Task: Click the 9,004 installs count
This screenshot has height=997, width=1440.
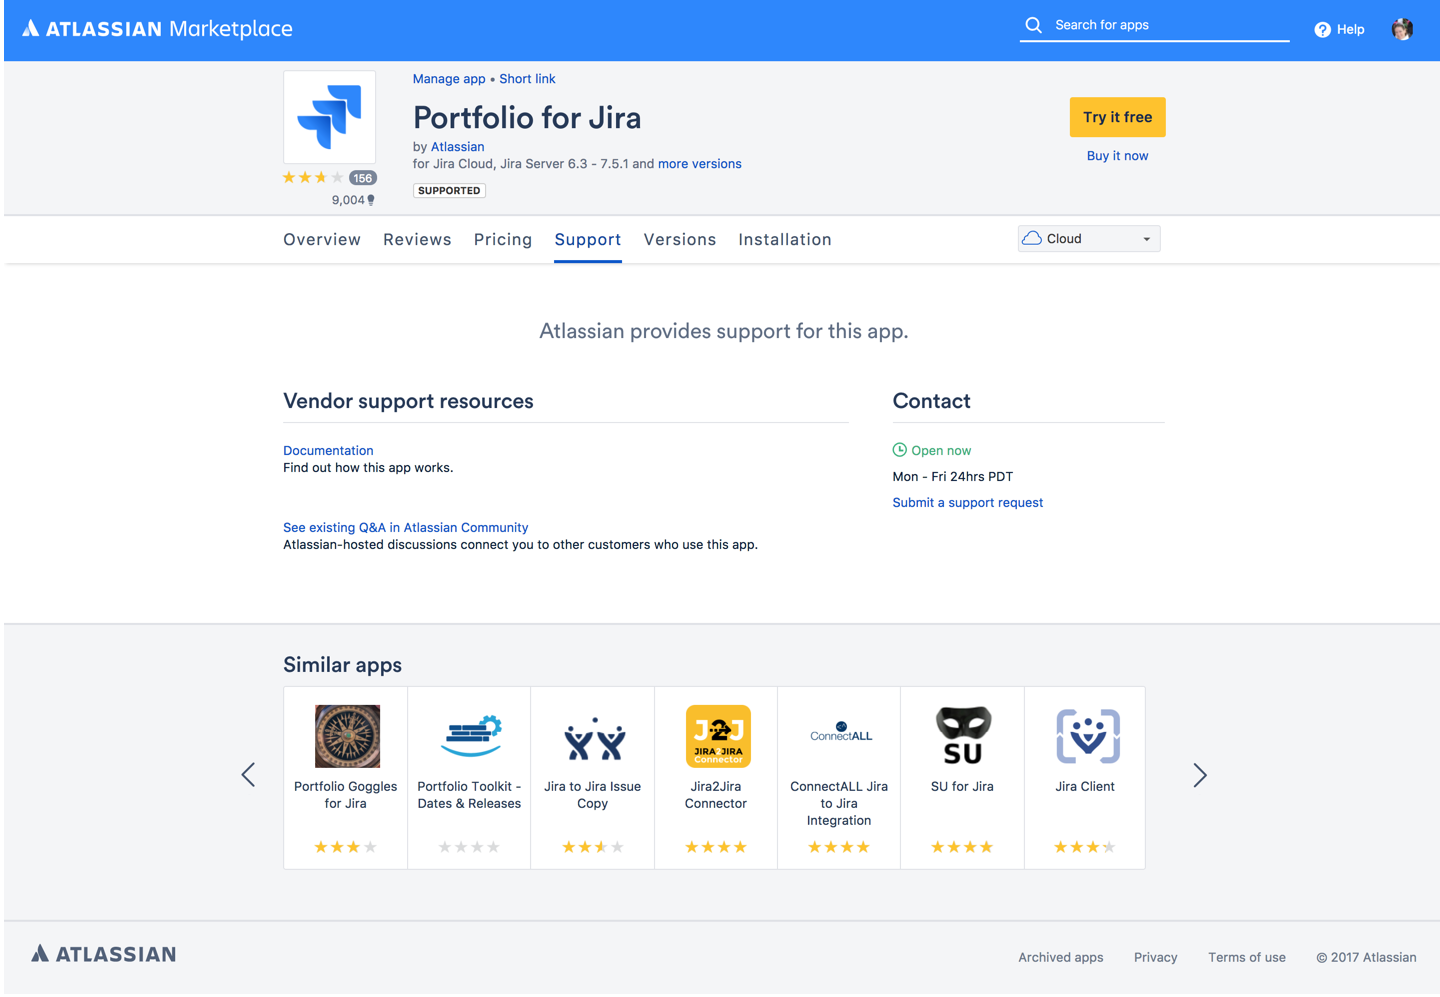Action: (353, 200)
